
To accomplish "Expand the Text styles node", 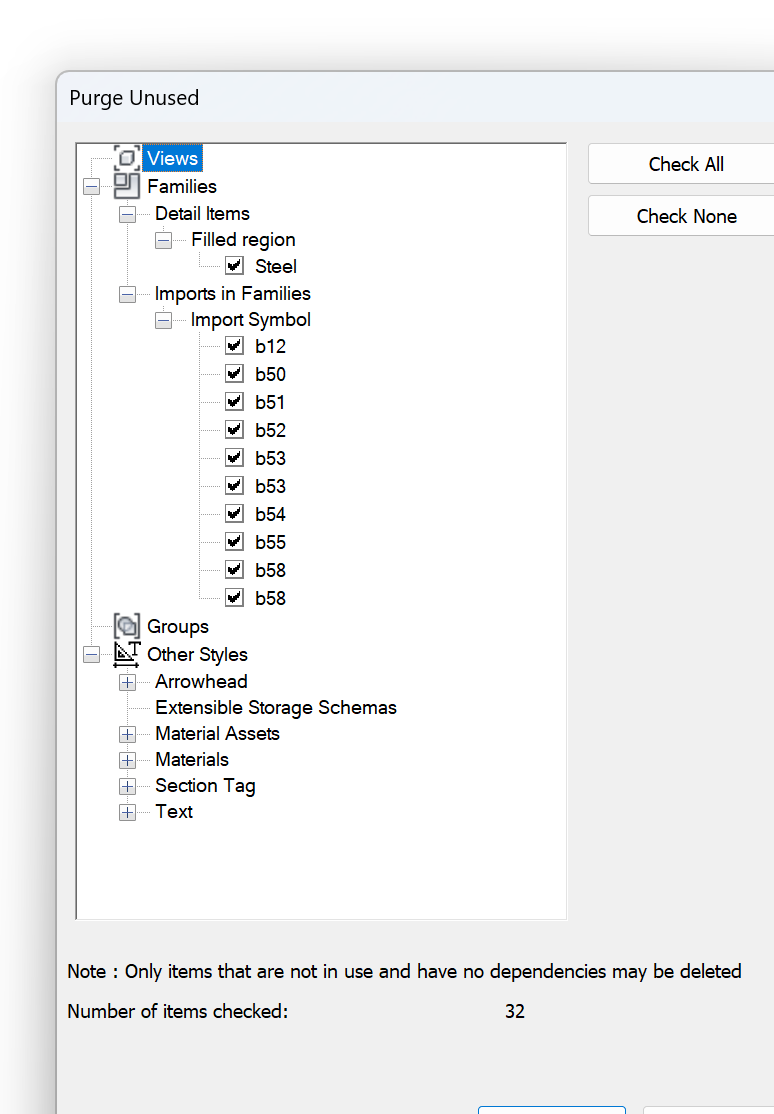I will pyautogui.click(x=127, y=812).
